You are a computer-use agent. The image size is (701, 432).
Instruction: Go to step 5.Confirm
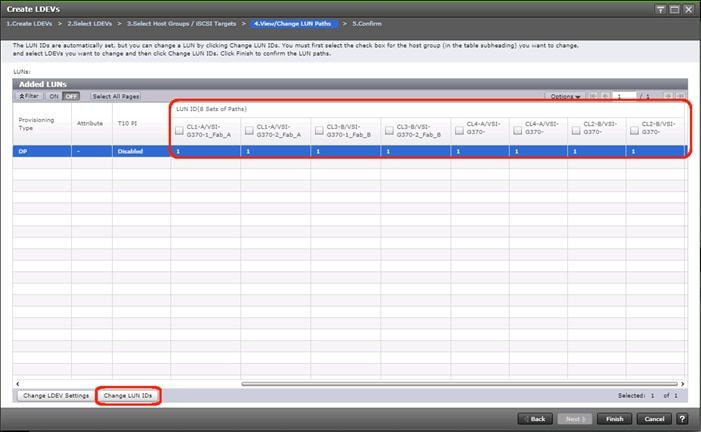(x=367, y=24)
